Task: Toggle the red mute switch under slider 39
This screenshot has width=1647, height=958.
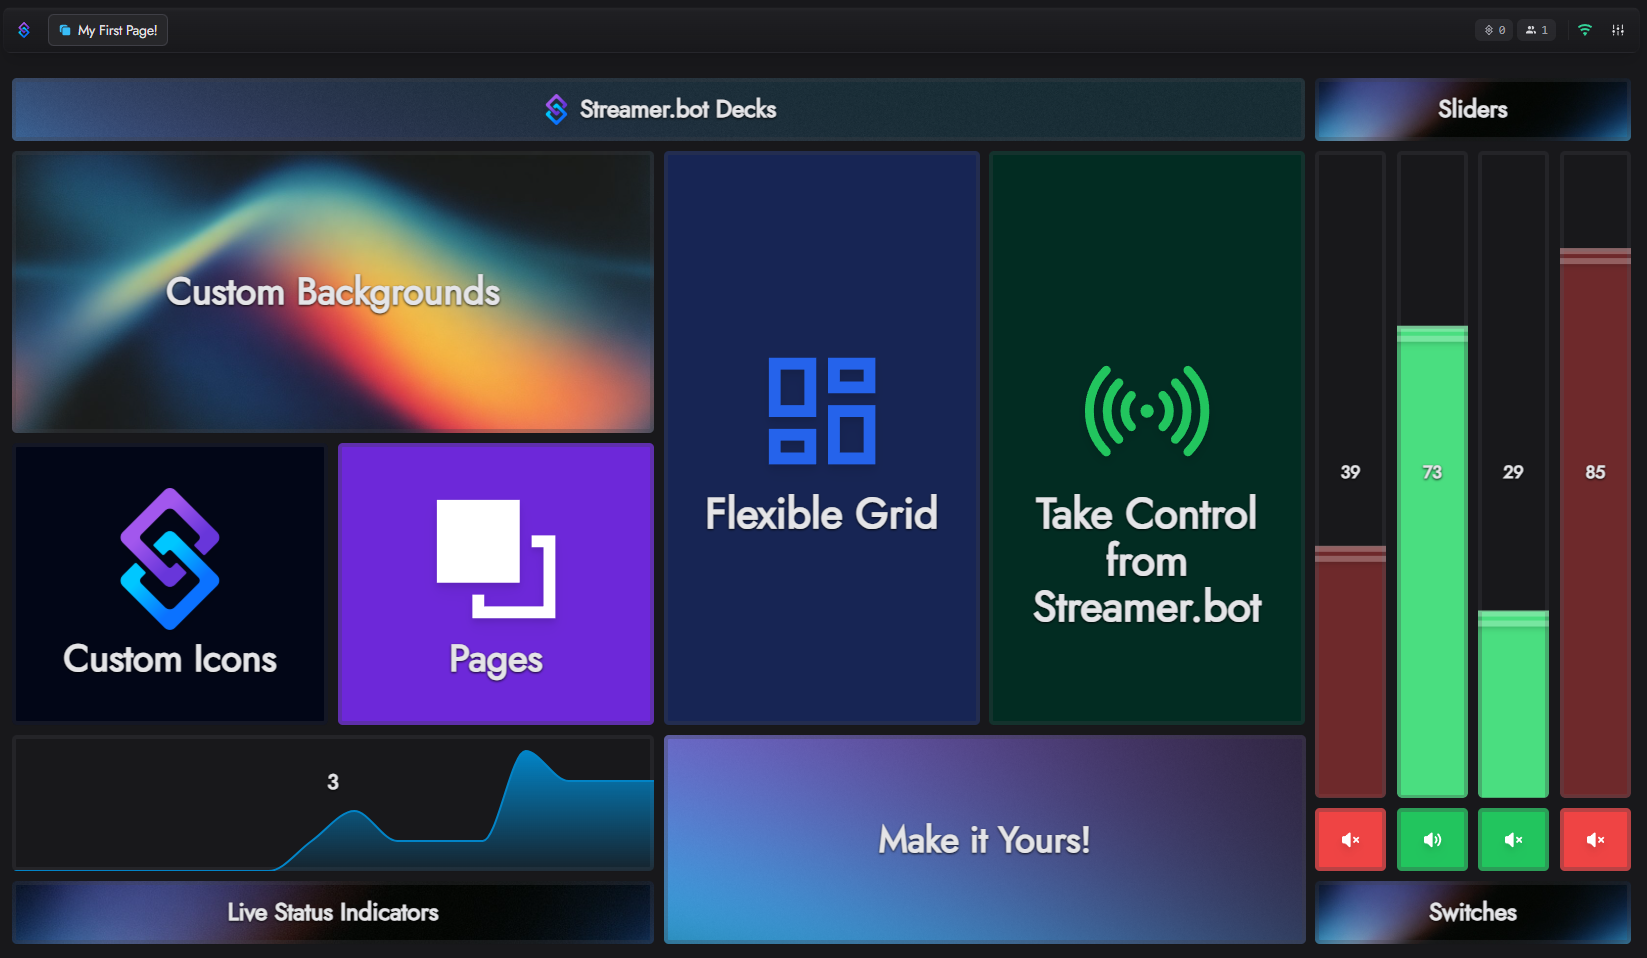Action: click(x=1350, y=840)
